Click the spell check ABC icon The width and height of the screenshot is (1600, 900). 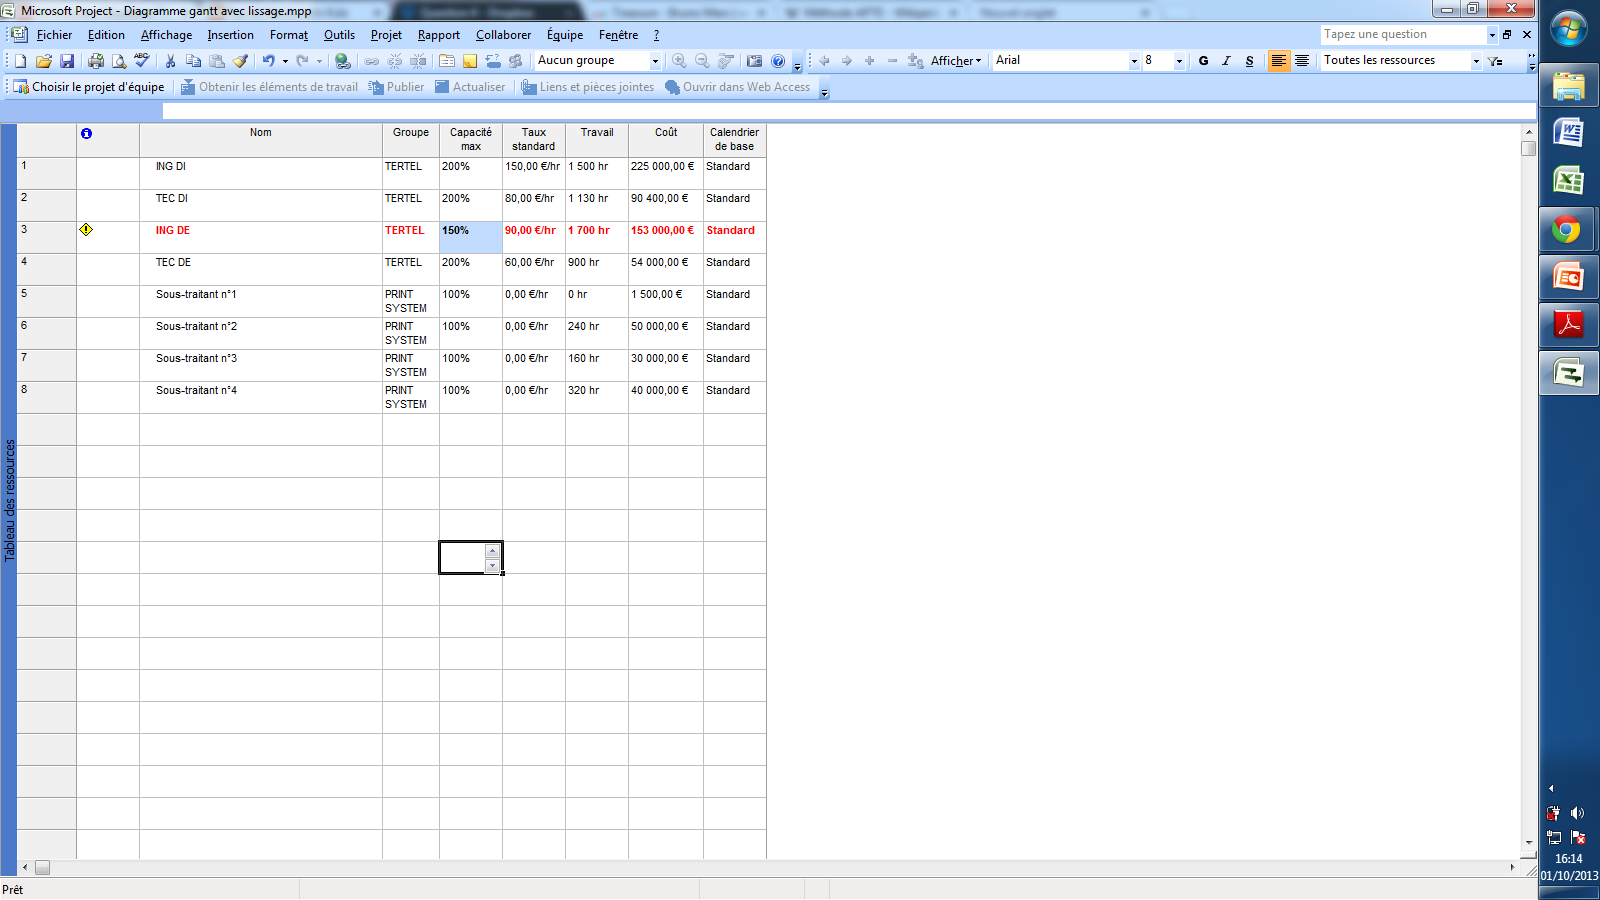pyautogui.click(x=142, y=61)
